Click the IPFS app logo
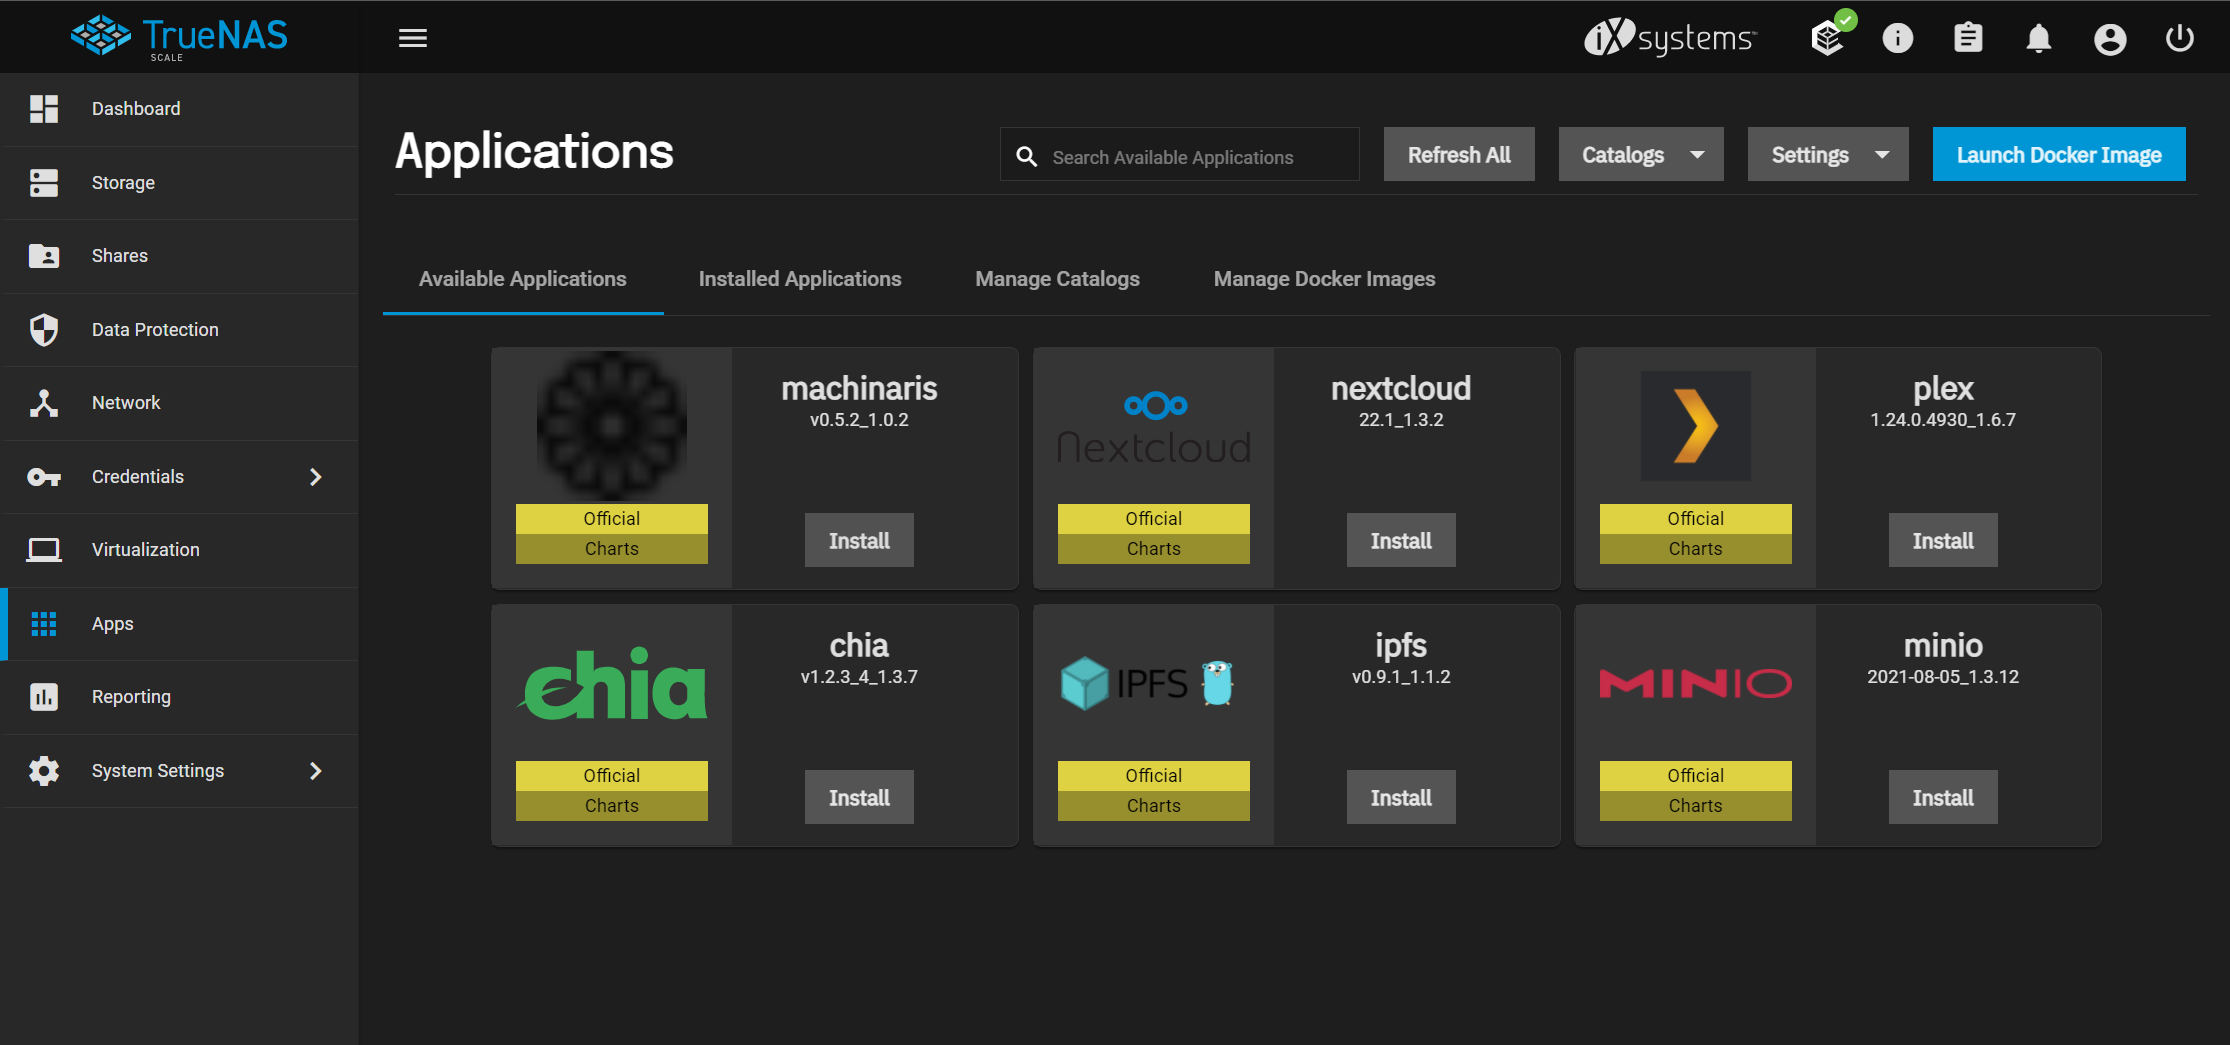This screenshot has width=2230, height=1045. [x=1148, y=684]
